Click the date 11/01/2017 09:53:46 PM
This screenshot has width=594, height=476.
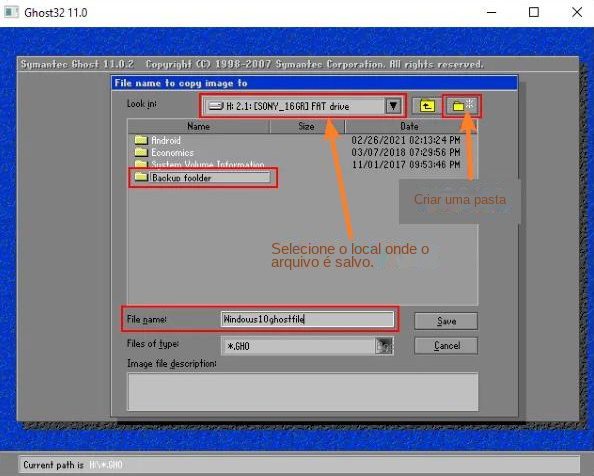click(x=406, y=164)
